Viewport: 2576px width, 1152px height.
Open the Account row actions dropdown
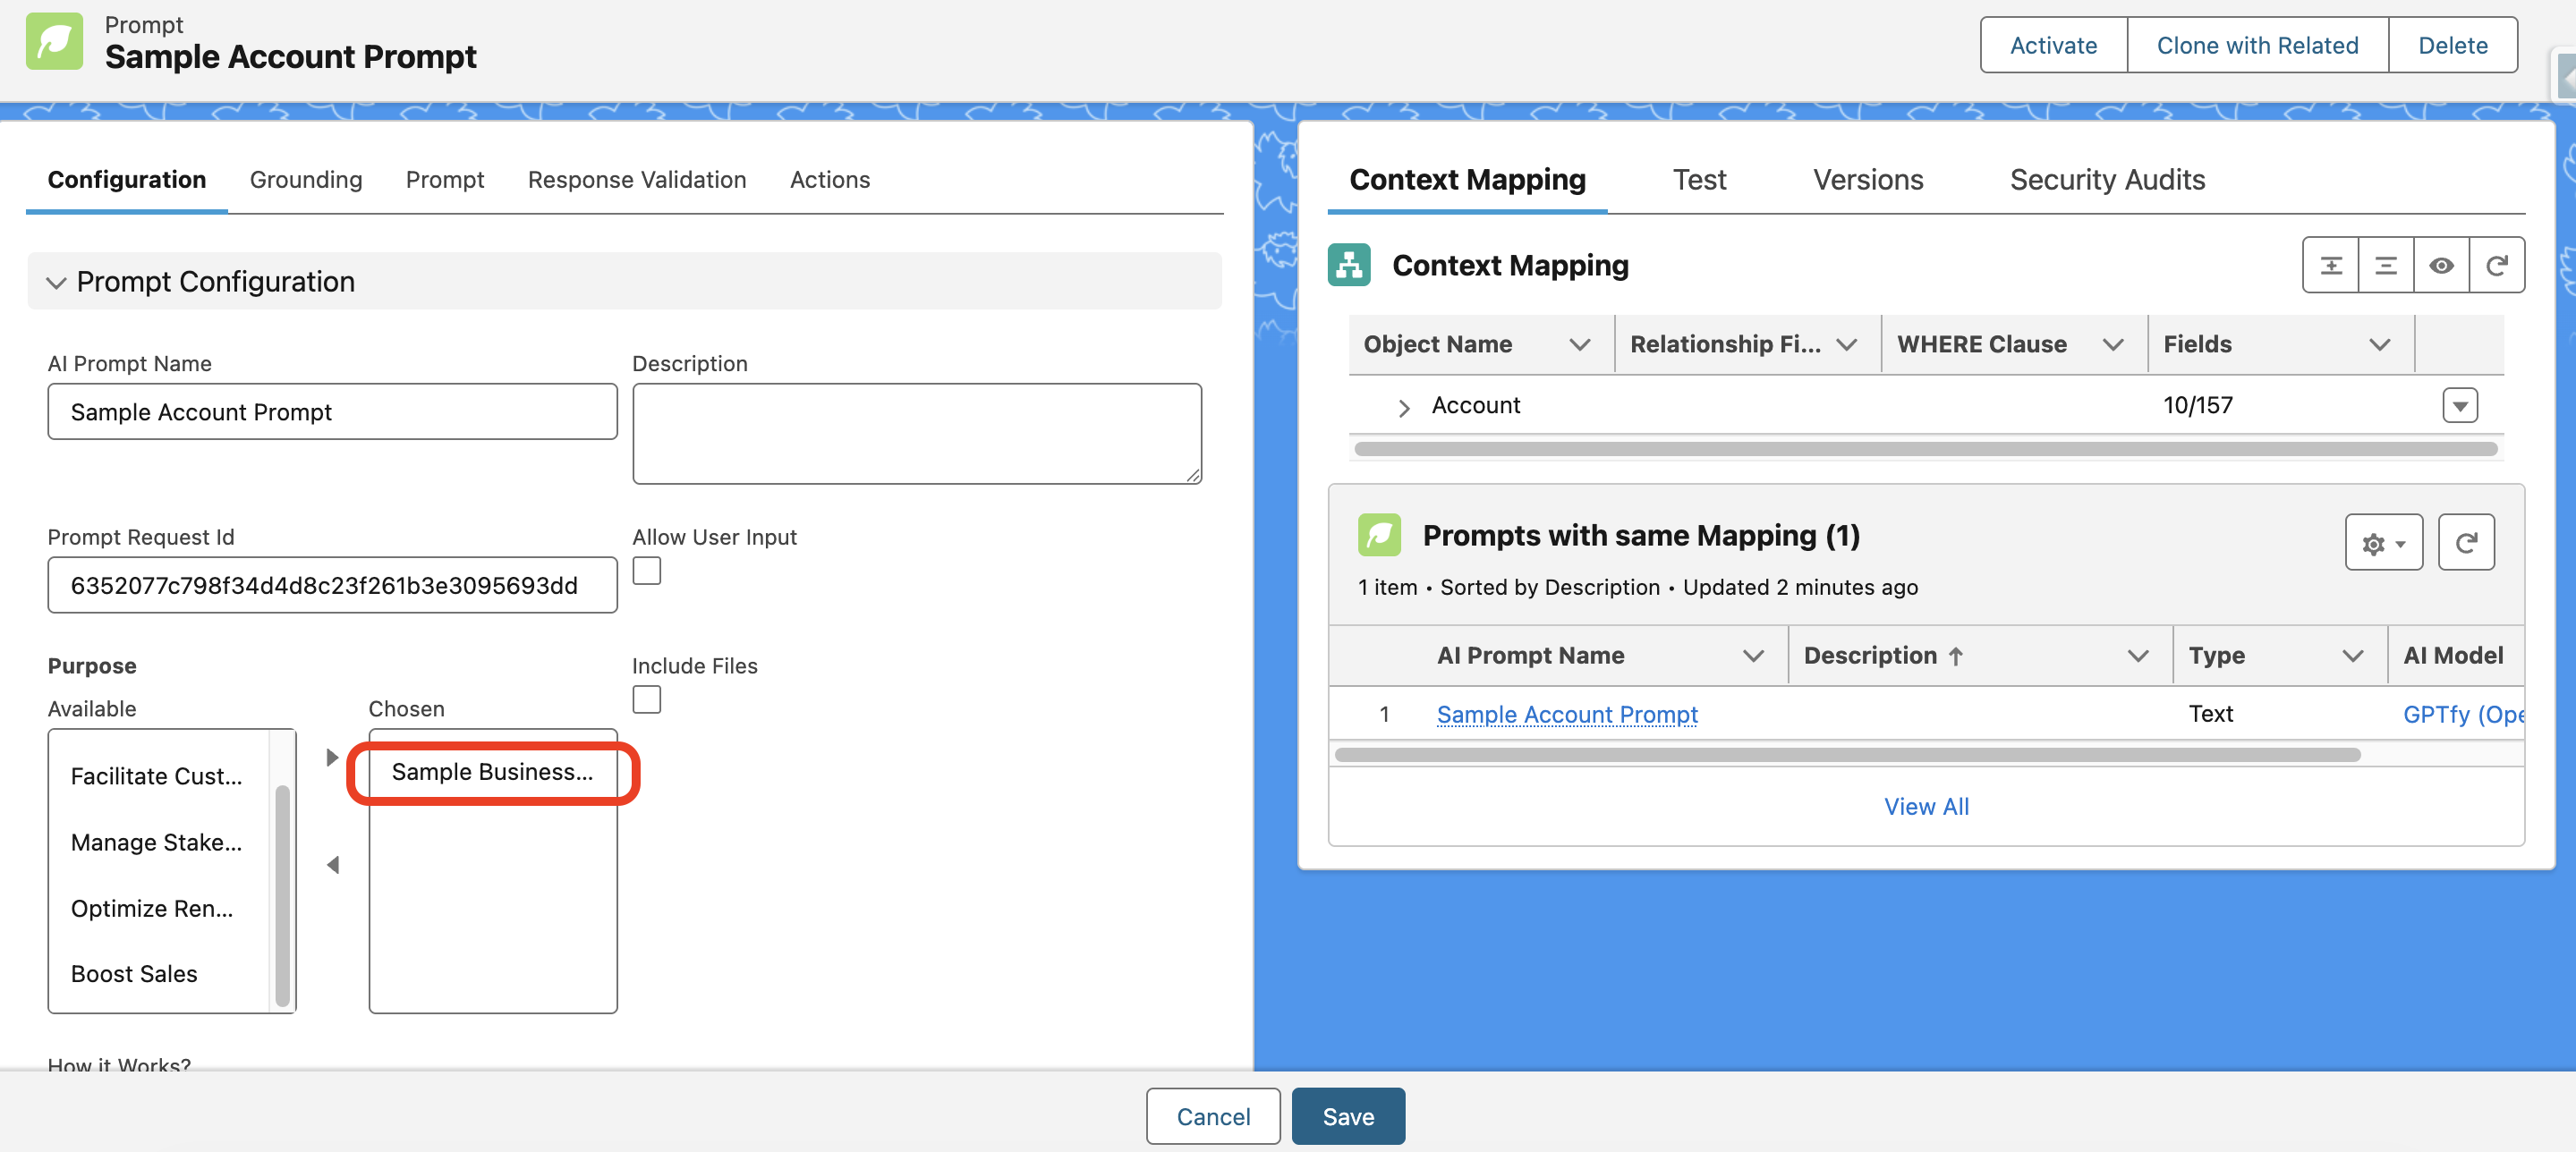pos(2459,406)
